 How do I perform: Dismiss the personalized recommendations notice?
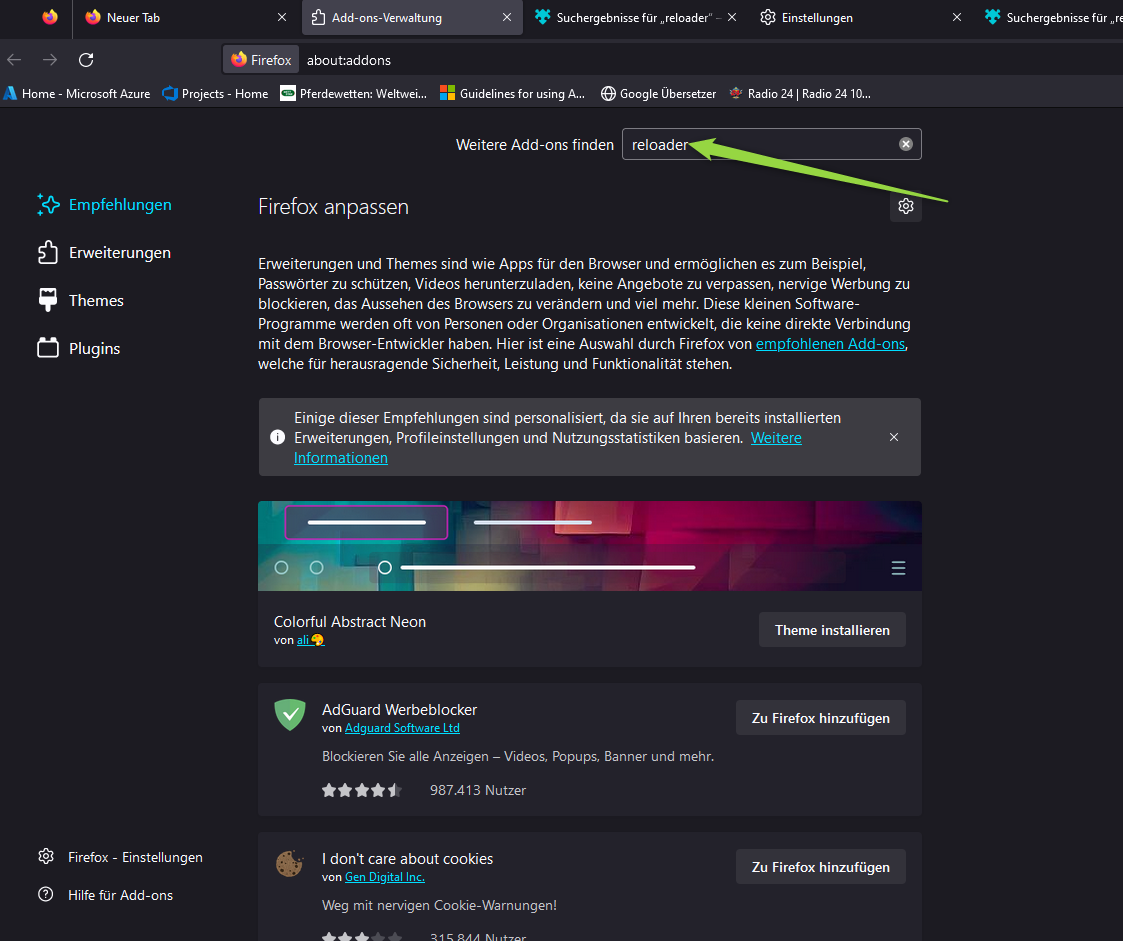click(x=893, y=437)
